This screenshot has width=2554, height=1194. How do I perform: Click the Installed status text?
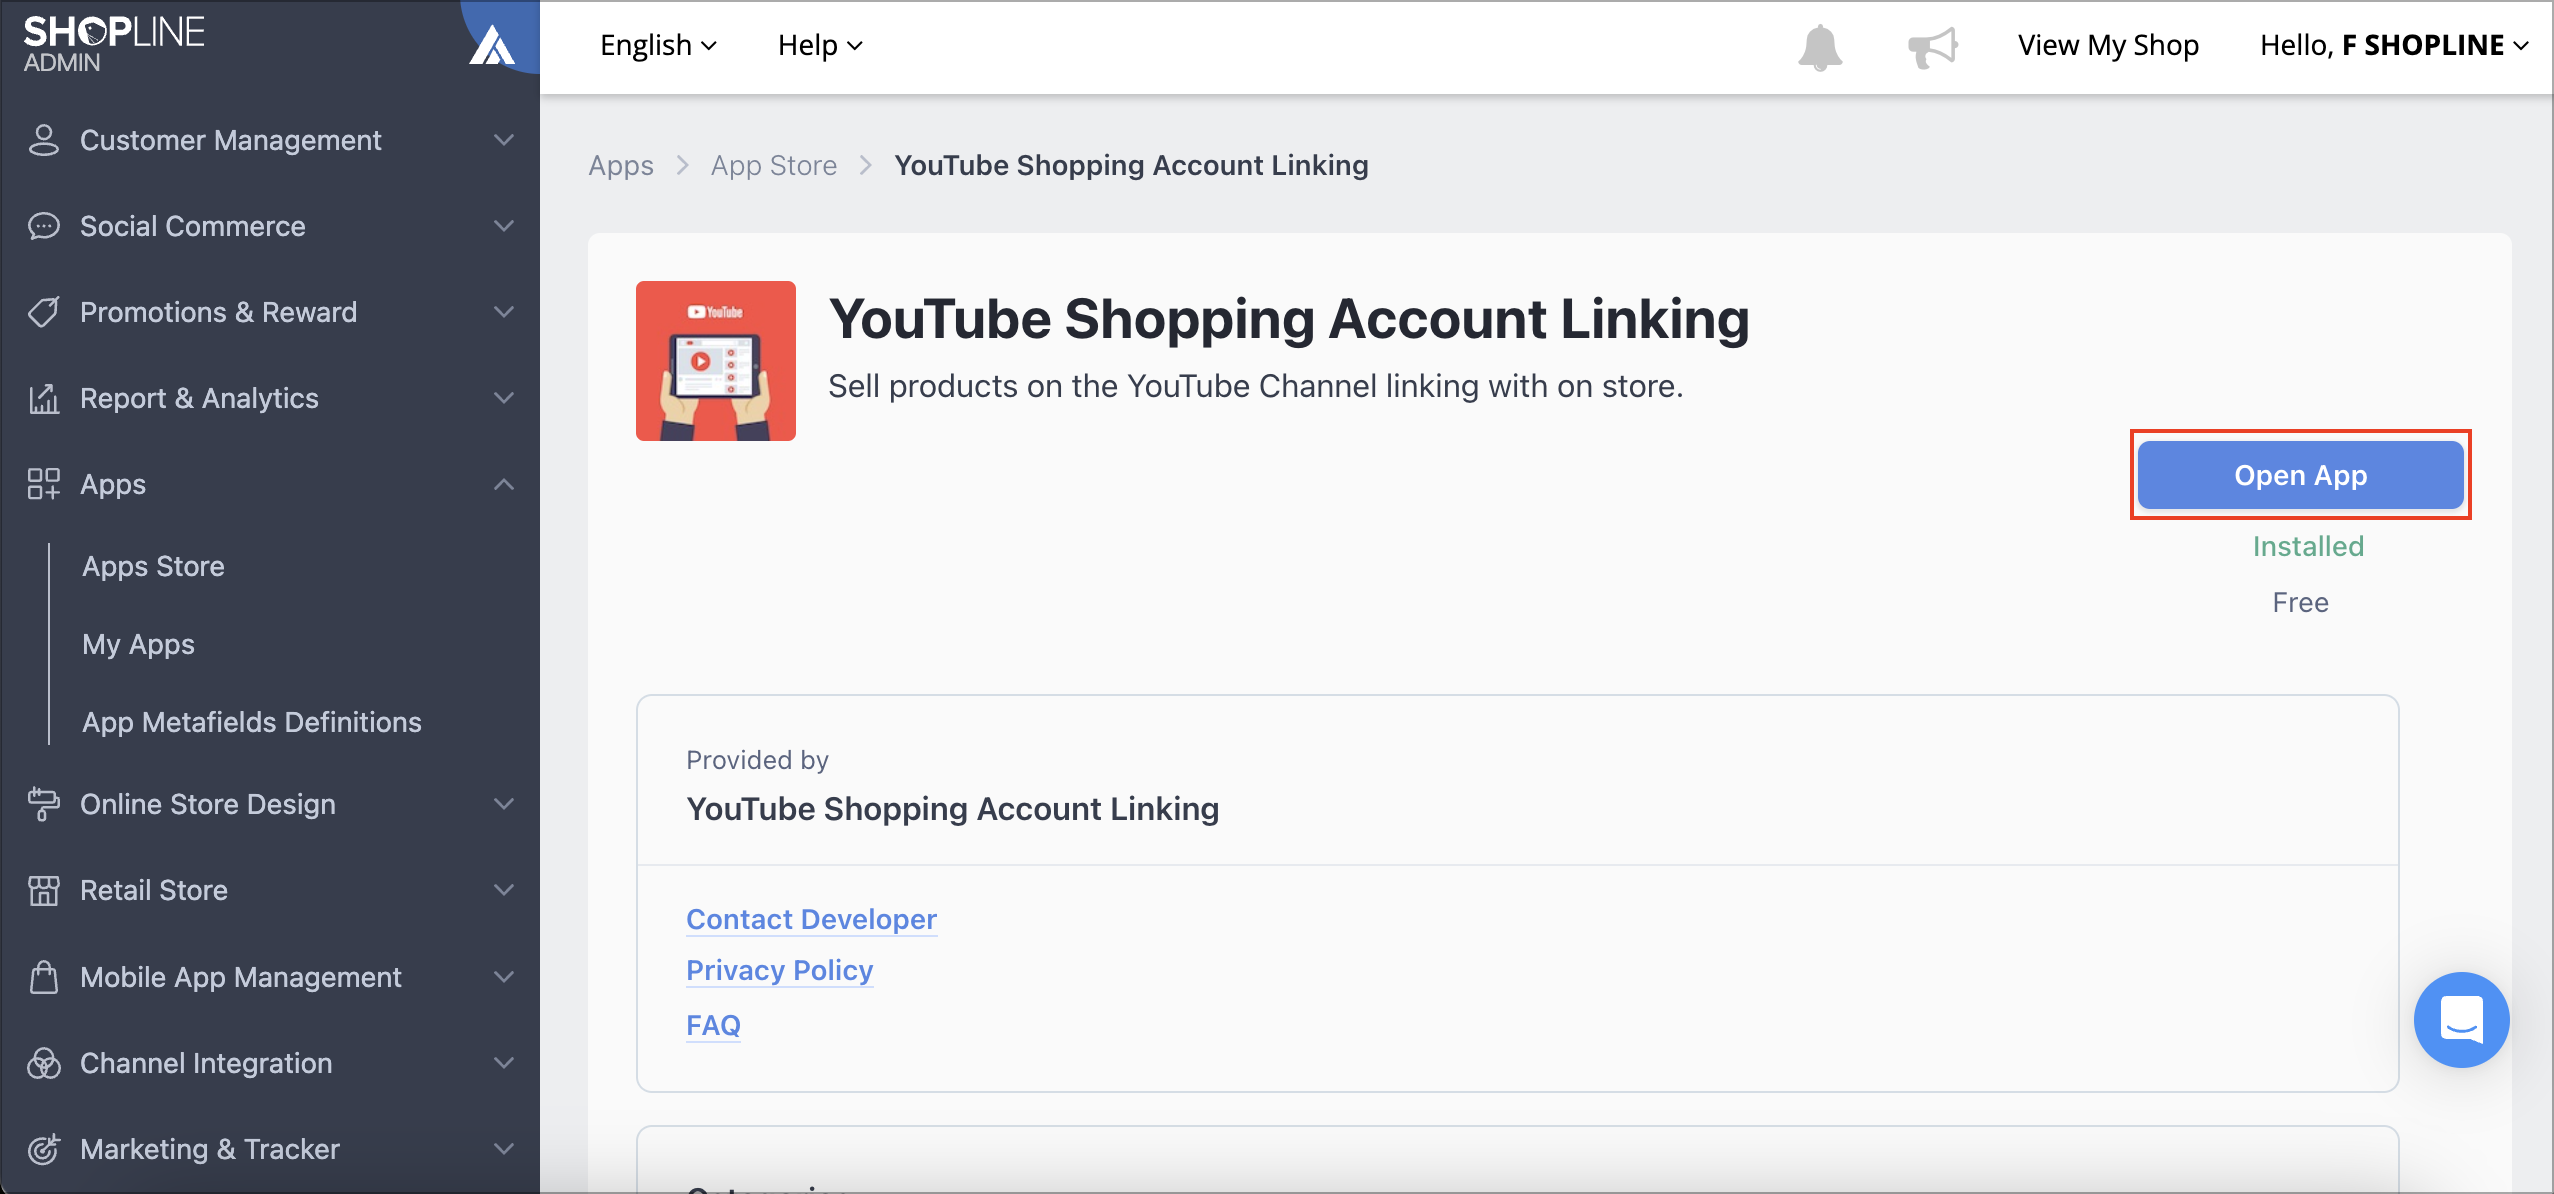[2308, 546]
